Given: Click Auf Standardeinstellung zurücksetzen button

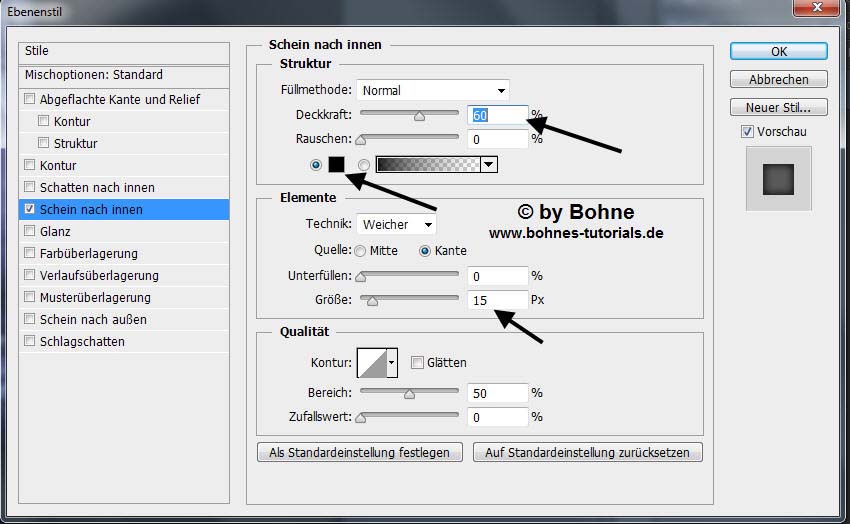Looking at the screenshot, I should tap(588, 453).
